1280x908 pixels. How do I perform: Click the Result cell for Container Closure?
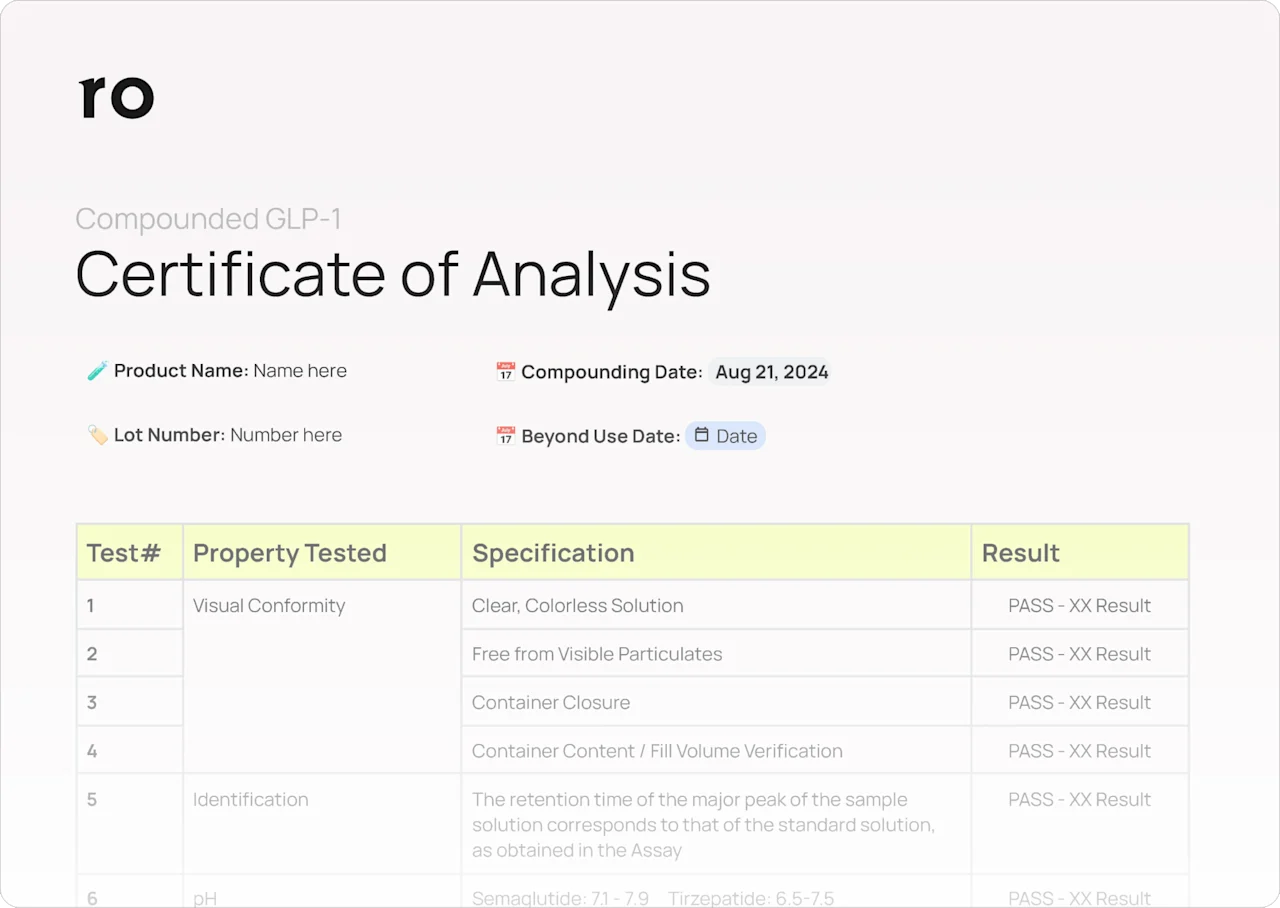point(1079,703)
